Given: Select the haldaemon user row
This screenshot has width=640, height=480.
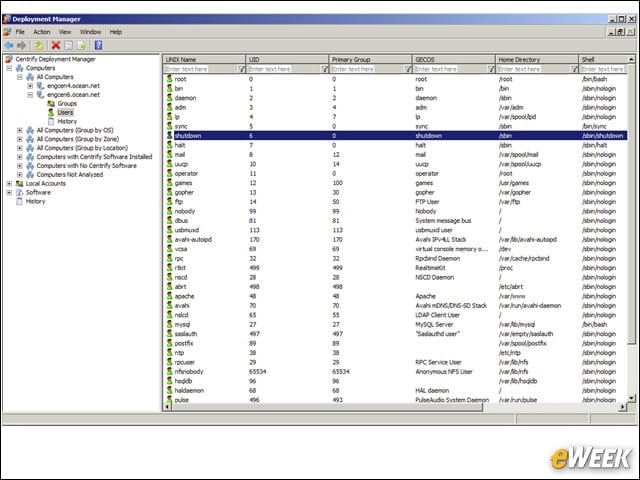Looking at the screenshot, I should (395, 390).
